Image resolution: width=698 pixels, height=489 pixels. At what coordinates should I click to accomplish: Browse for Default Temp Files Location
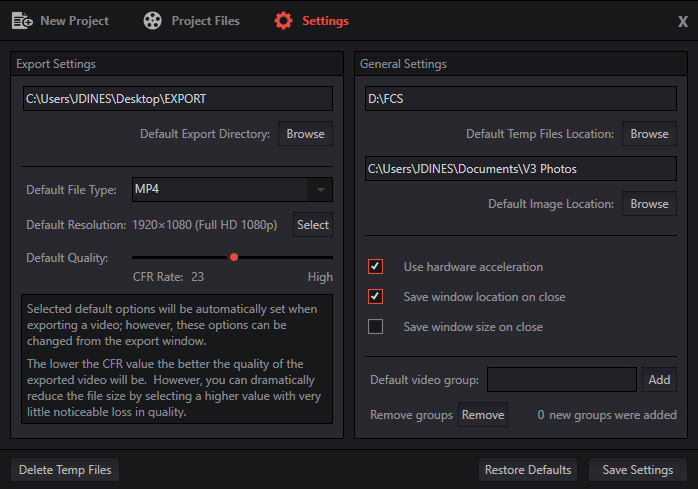pos(649,134)
